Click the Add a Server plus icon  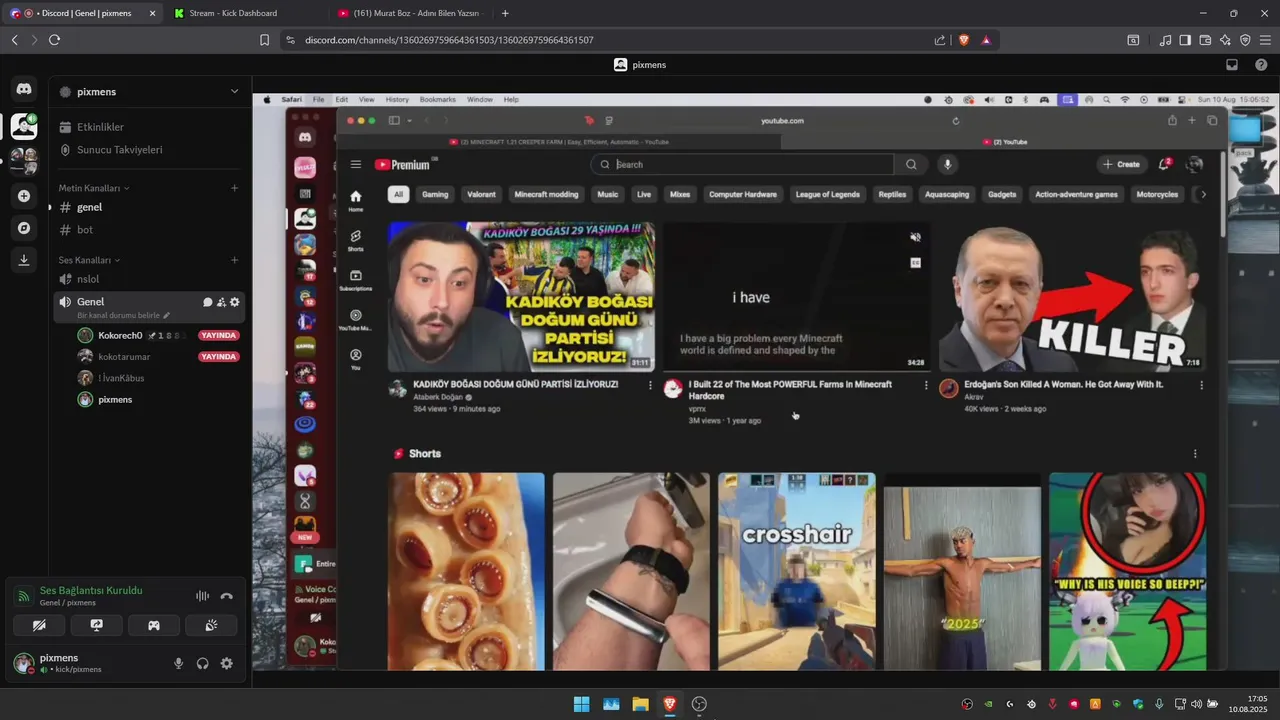point(24,196)
